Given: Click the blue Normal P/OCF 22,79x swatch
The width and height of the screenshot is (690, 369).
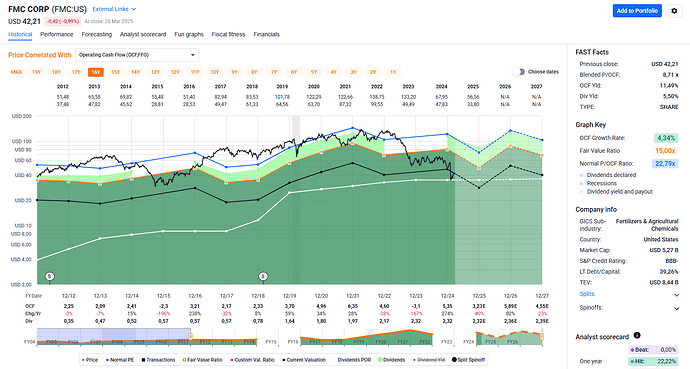Looking at the screenshot, I should tap(665, 164).
